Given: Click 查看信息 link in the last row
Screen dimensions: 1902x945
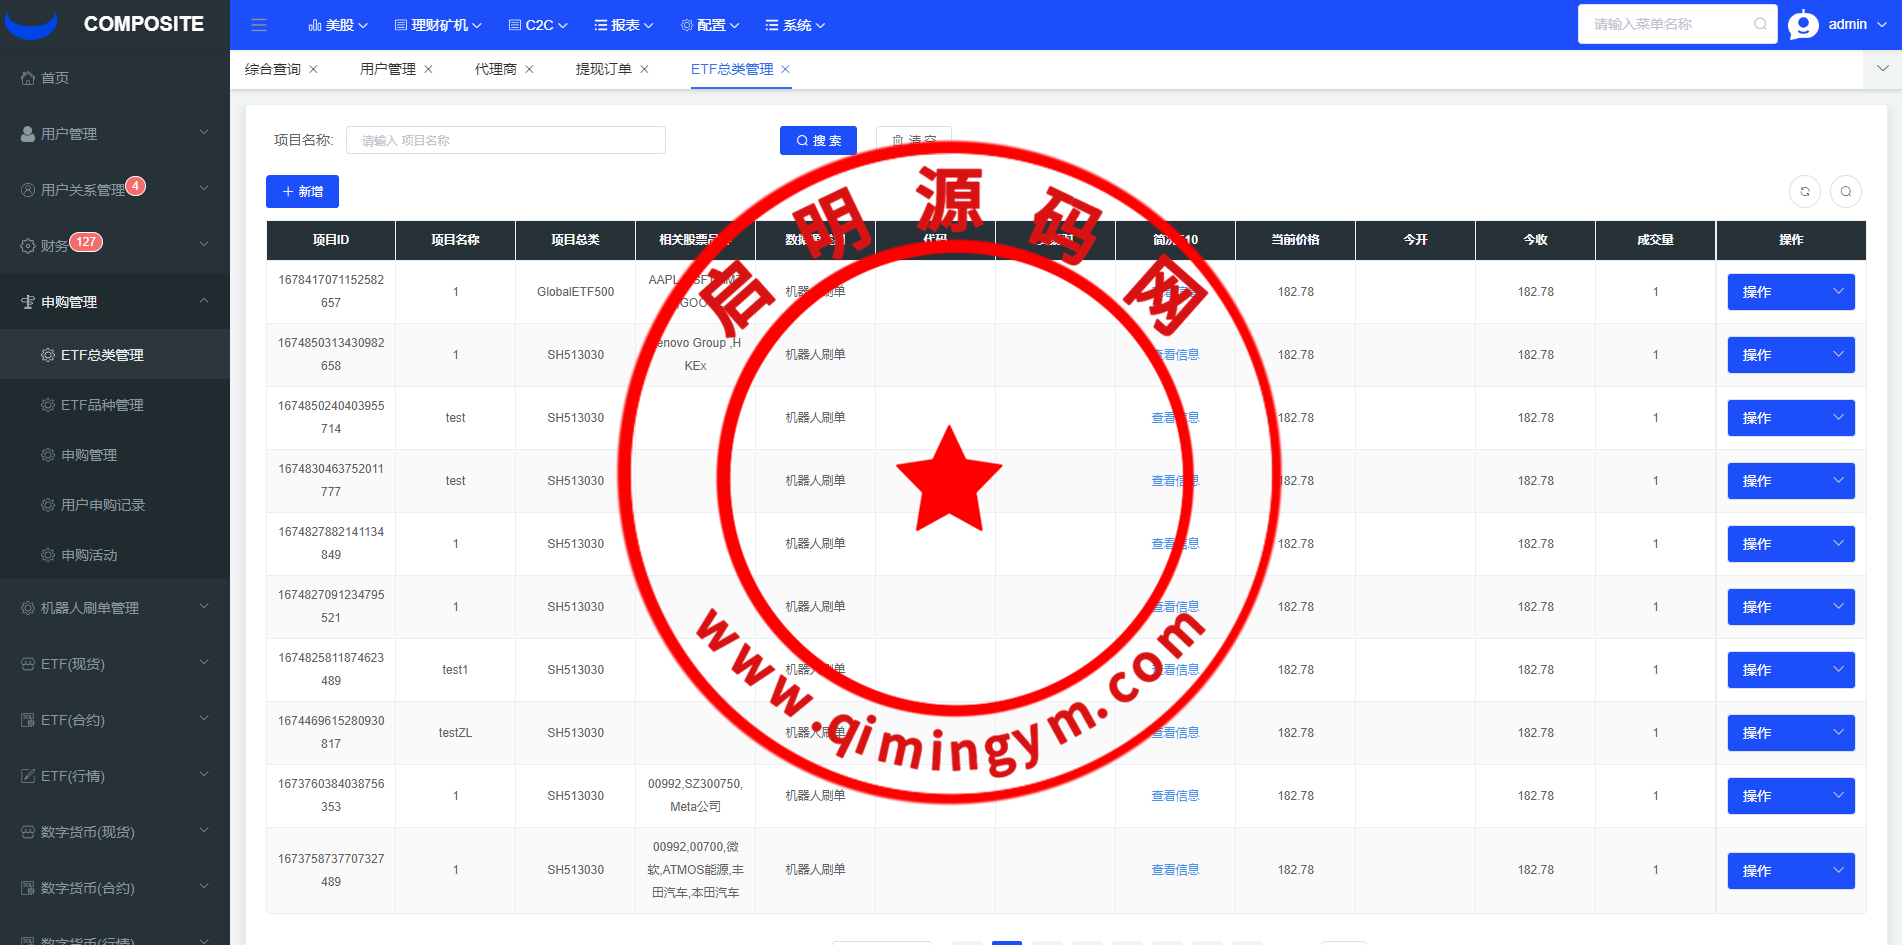Looking at the screenshot, I should [1175, 870].
